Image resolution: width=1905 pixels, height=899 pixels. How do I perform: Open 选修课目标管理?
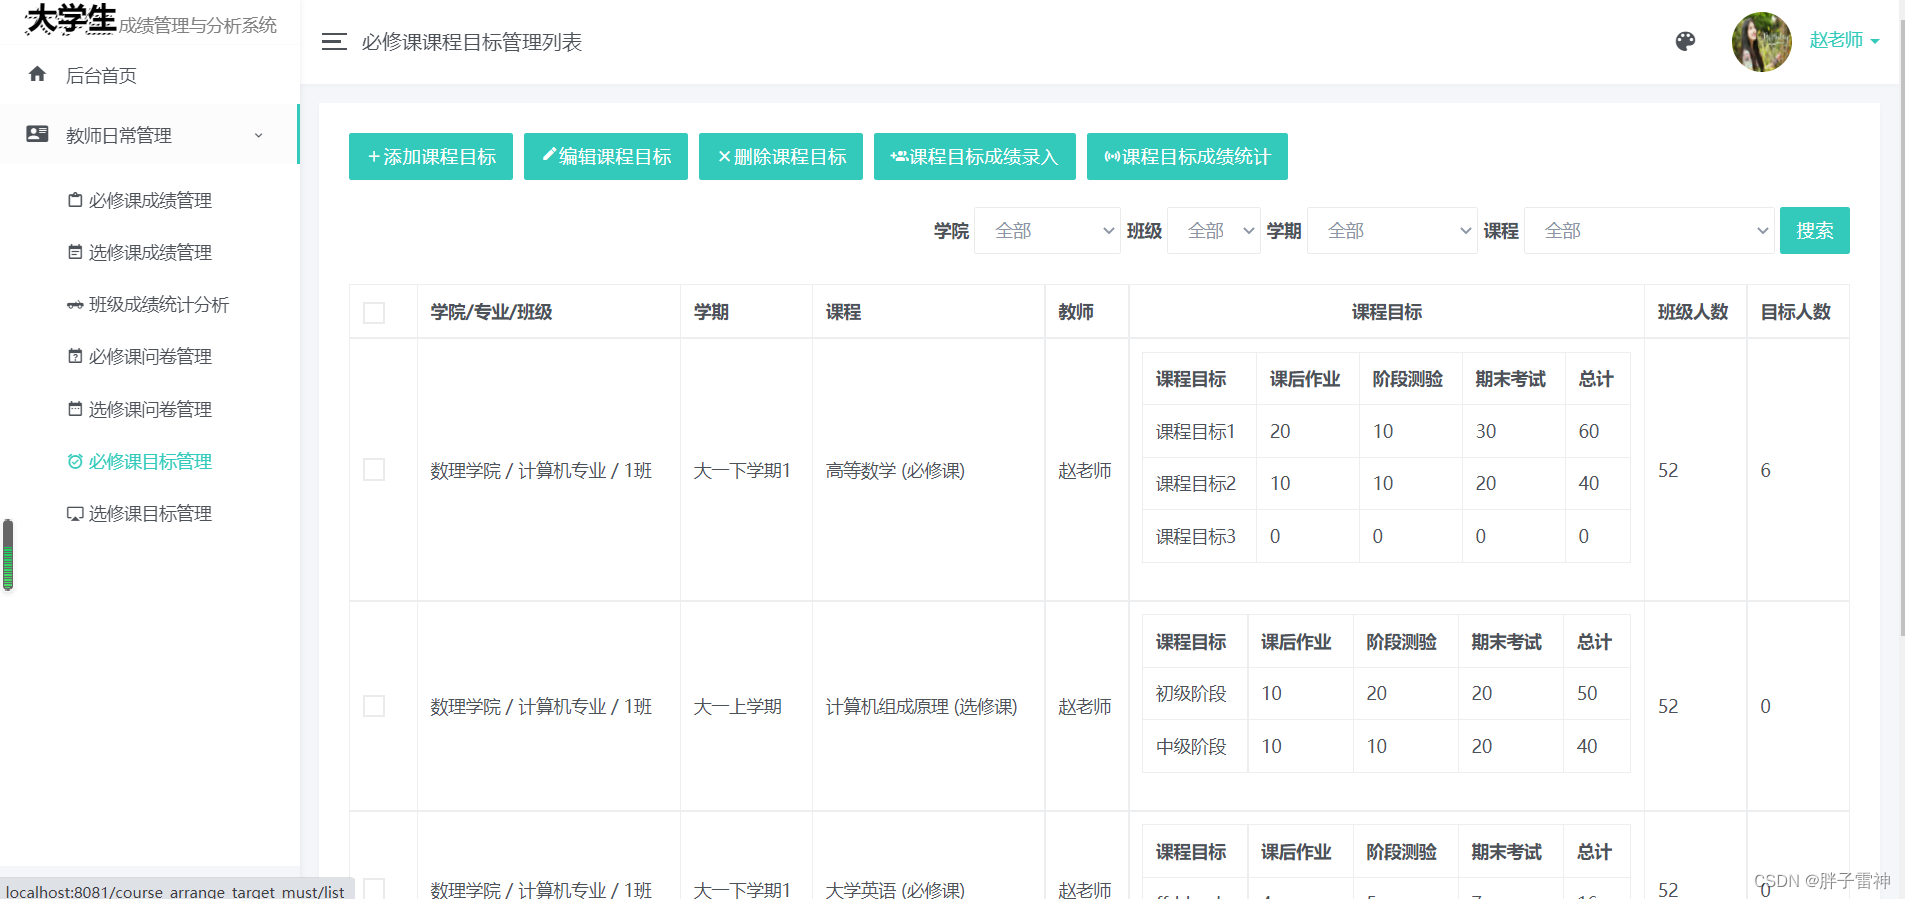[150, 513]
